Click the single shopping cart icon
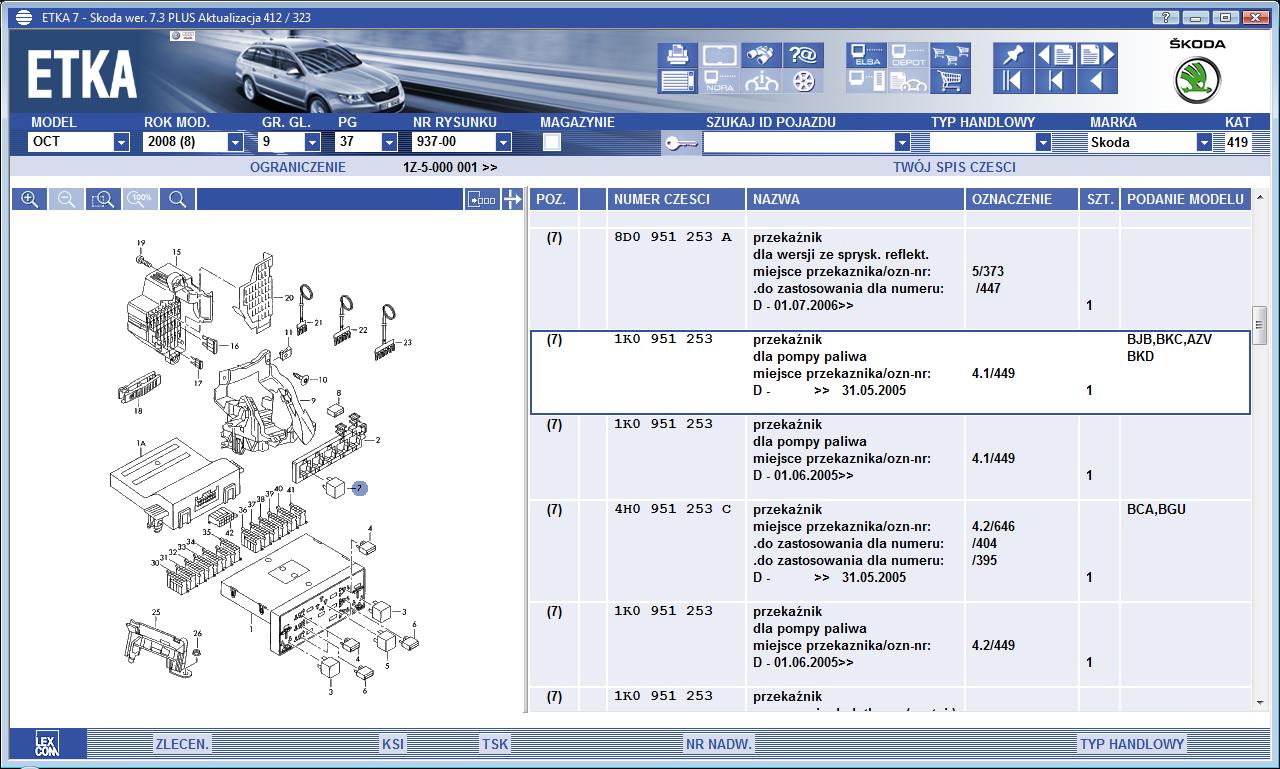The width and height of the screenshot is (1280, 769). [x=950, y=81]
